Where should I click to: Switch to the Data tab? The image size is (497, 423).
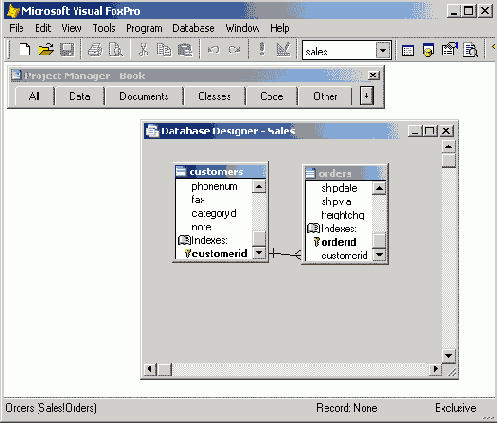pyautogui.click(x=80, y=96)
